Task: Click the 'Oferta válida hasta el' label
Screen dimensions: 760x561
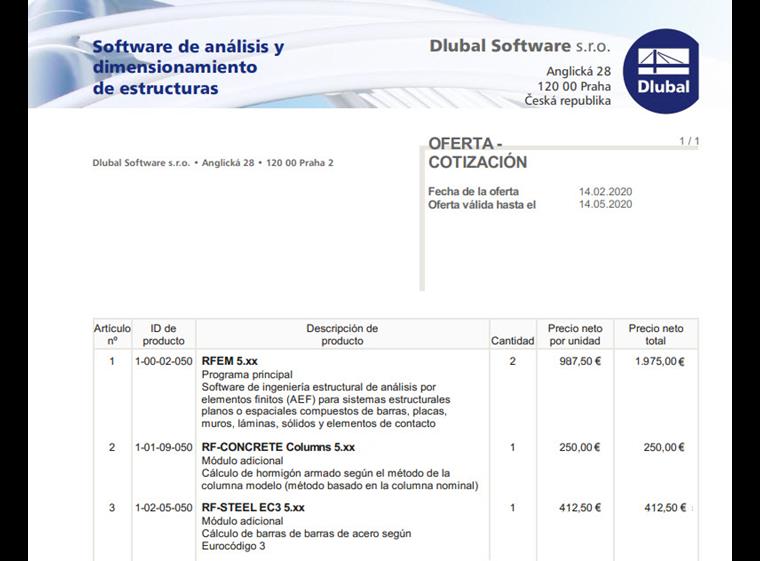Action: coord(482,205)
